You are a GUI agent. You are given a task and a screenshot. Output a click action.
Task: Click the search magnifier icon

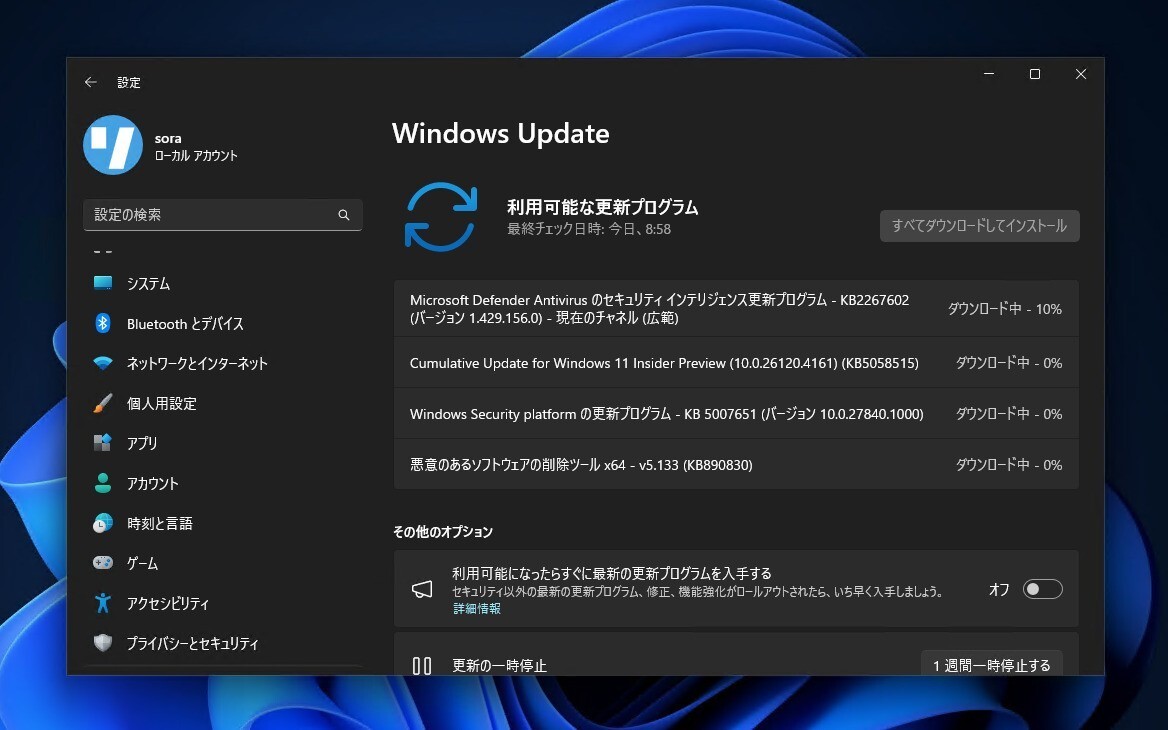343,215
